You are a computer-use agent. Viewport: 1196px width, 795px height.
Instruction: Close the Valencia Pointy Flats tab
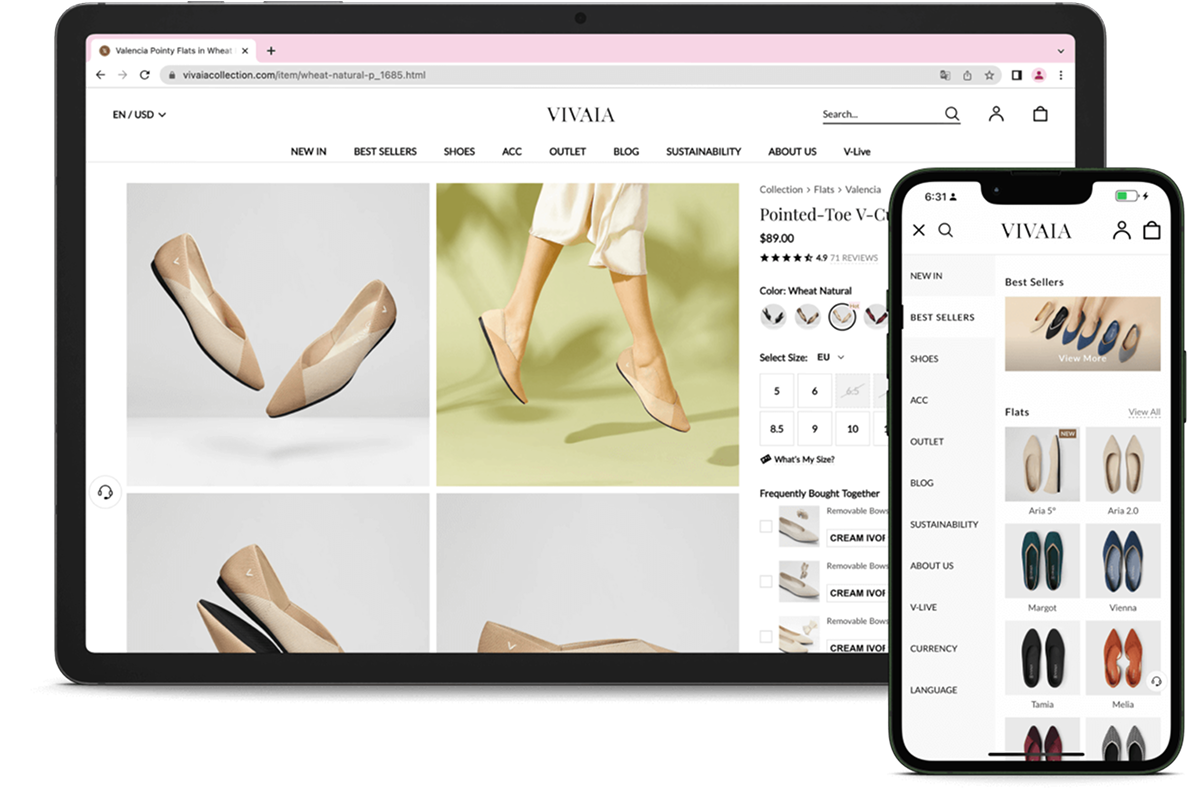tap(245, 51)
